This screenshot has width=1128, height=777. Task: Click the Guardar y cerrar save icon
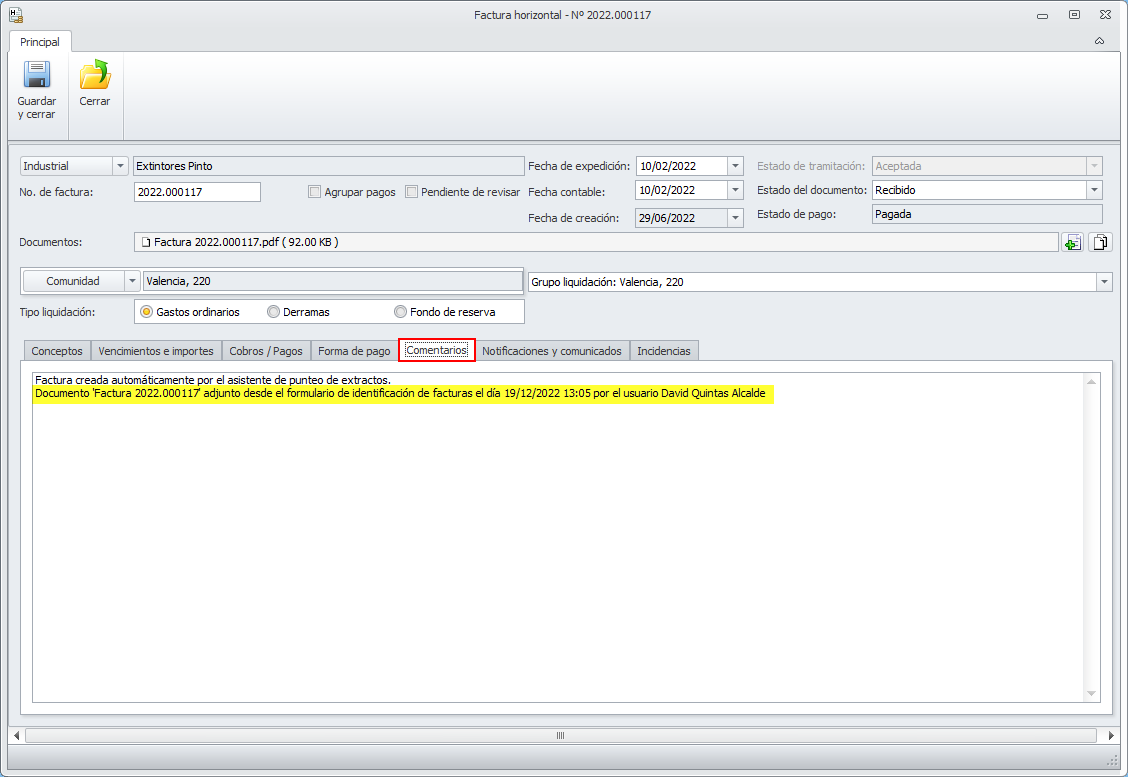tap(37, 75)
